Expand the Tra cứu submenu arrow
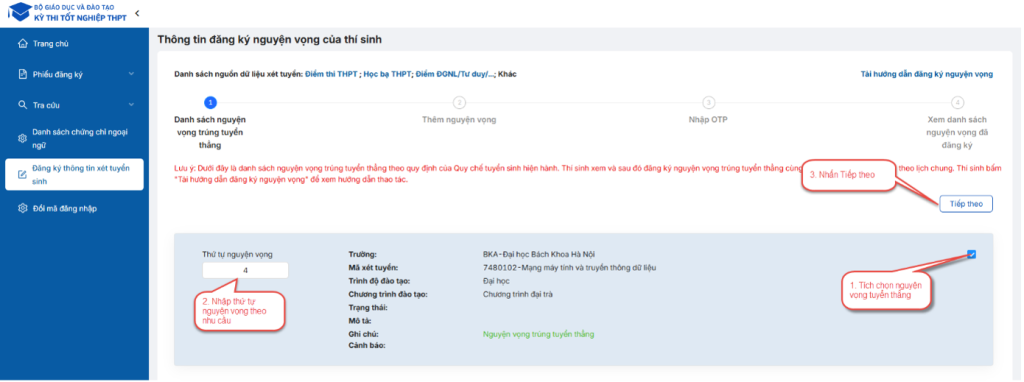1024x382 pixels. click(x=131, y=104)
